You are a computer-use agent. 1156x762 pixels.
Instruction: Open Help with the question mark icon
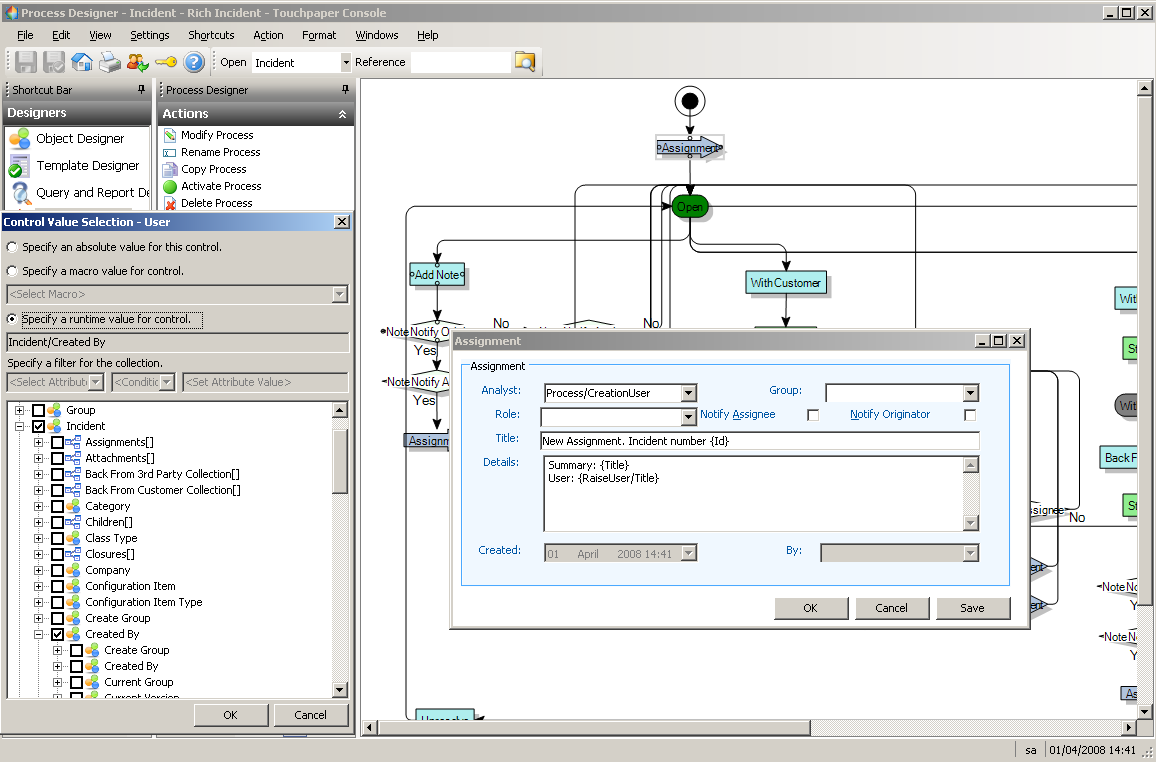coord(194,62)
